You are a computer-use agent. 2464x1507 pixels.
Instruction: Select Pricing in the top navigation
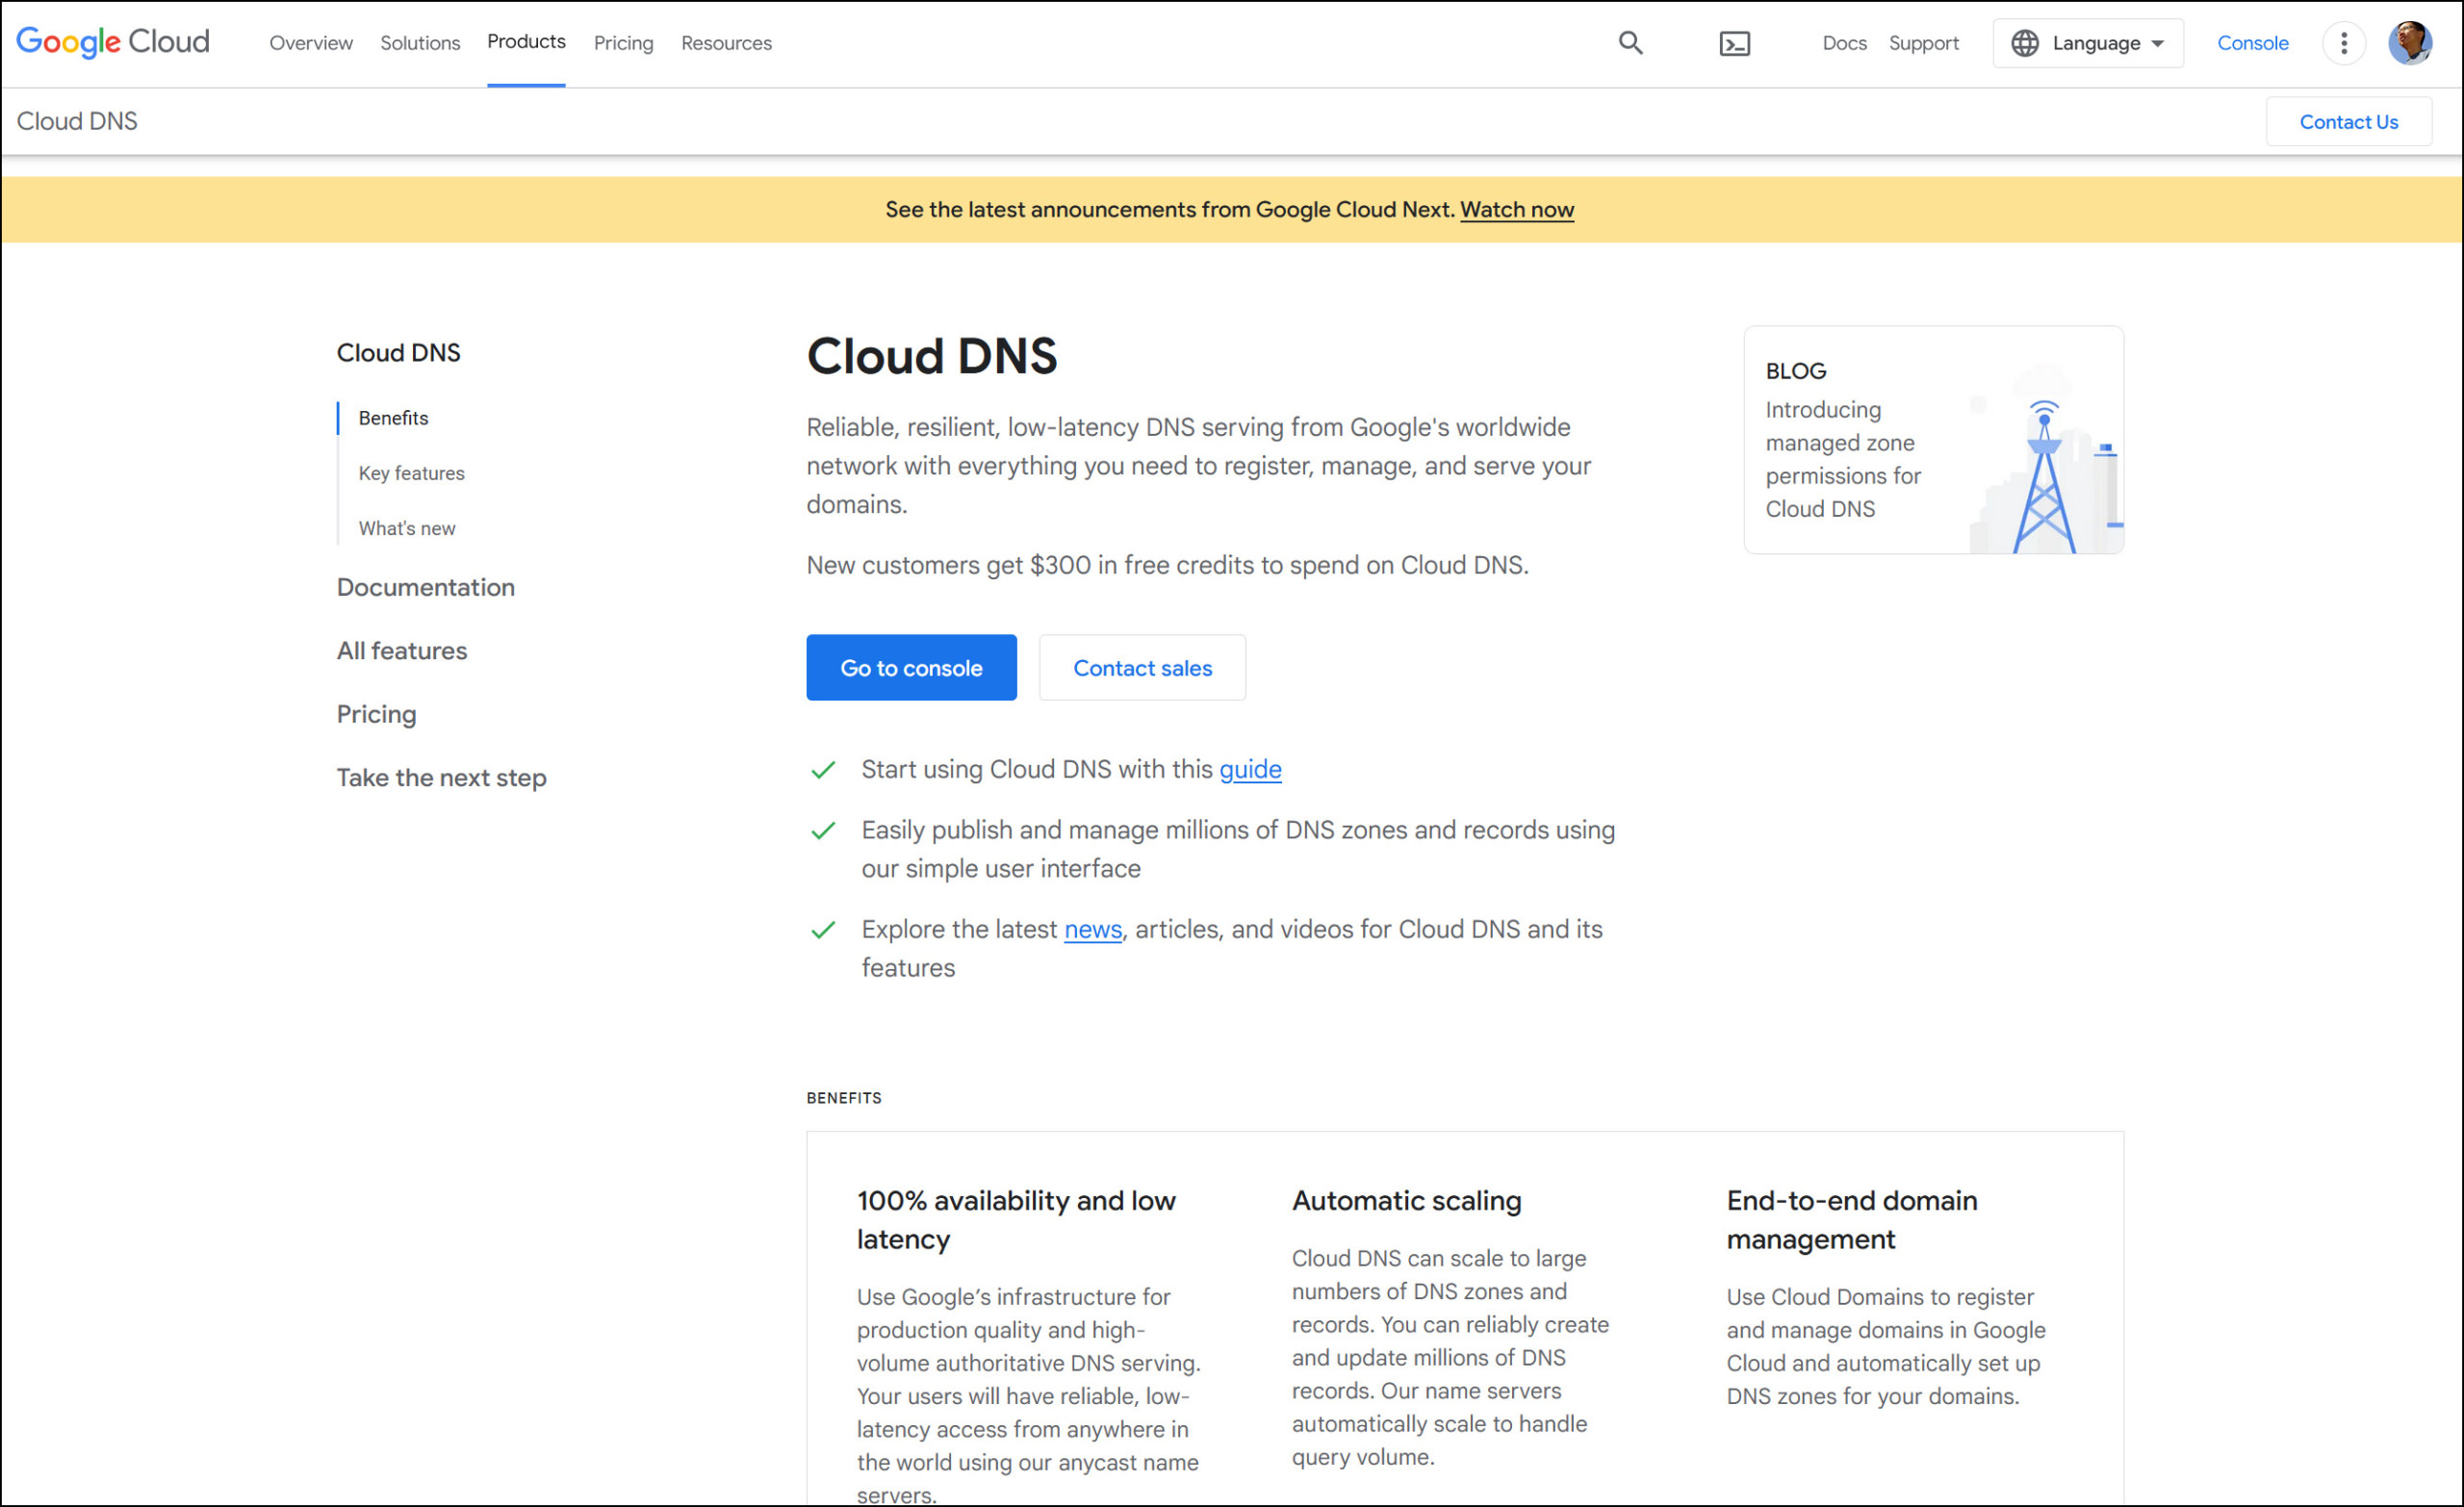click(623, 43)
